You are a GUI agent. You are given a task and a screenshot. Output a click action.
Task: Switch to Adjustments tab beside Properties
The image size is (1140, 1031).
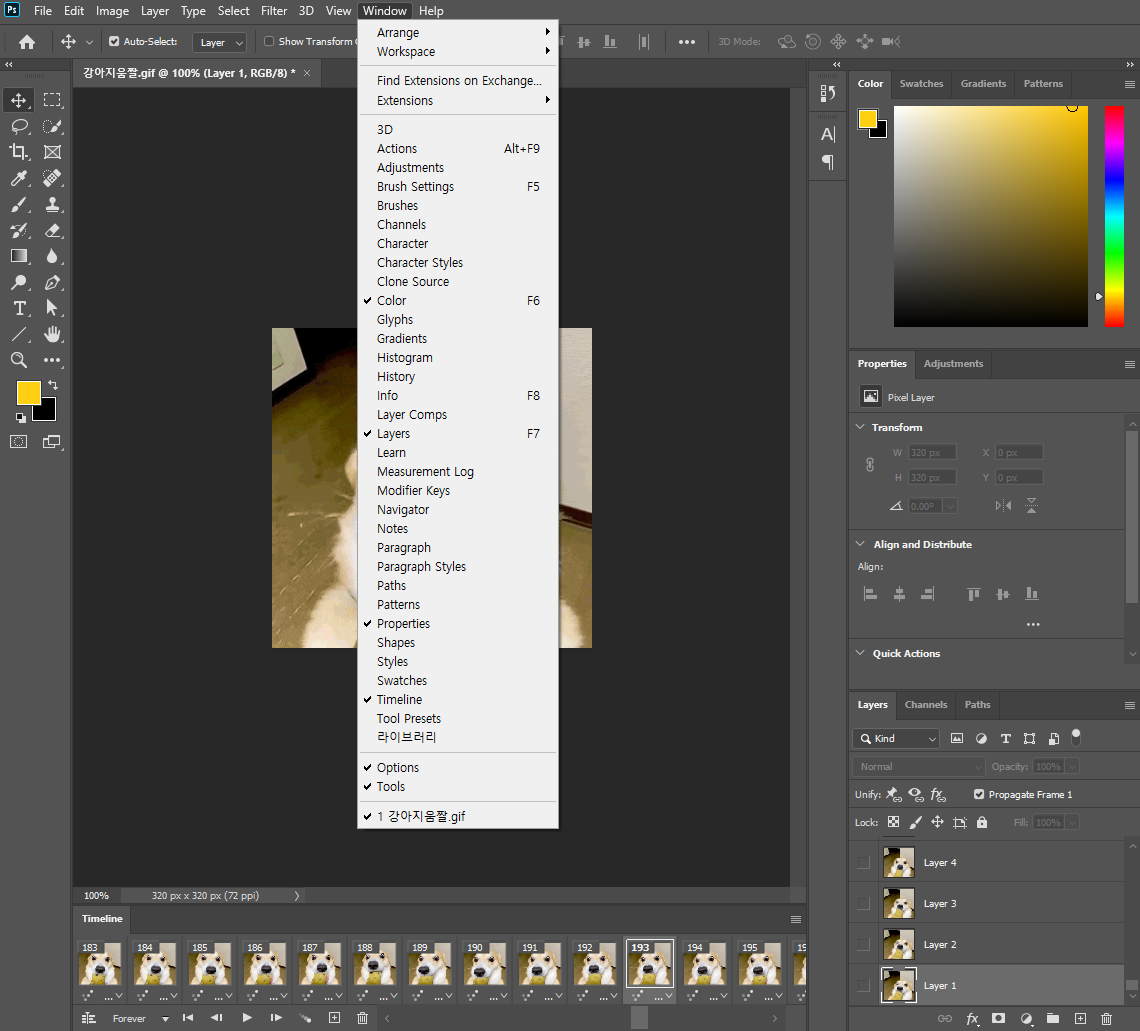(x=953, y=364)
